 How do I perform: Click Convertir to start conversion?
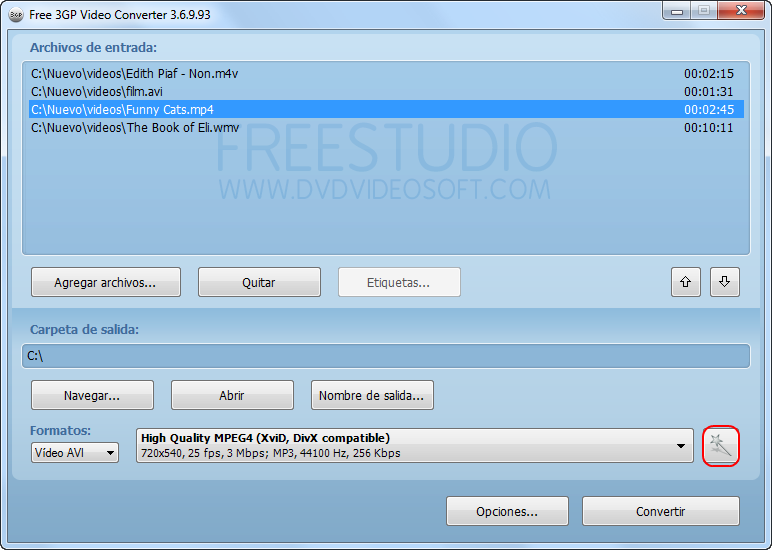click(x=661, y=511)
